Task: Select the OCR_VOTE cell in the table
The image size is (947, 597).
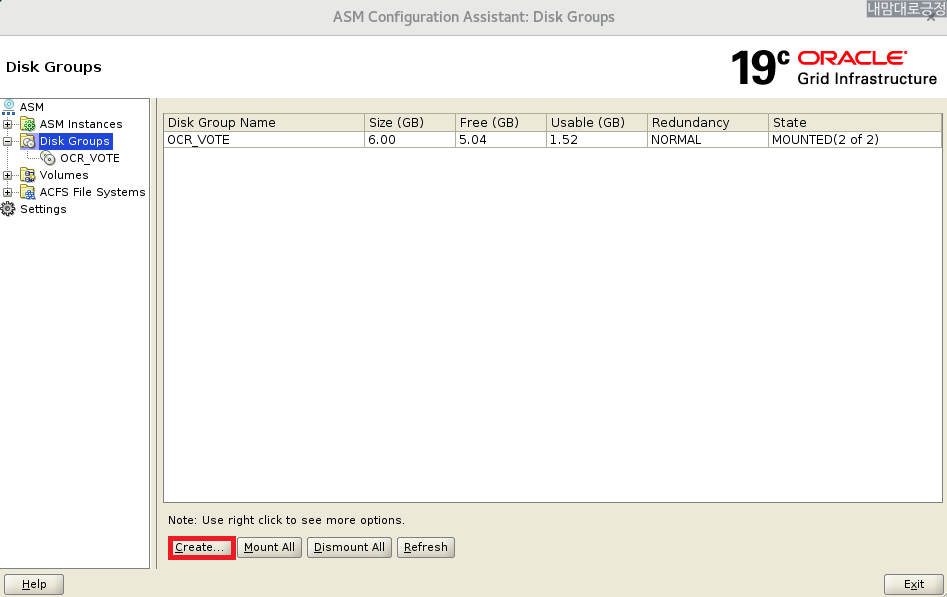Action: [x=264, y=140]
